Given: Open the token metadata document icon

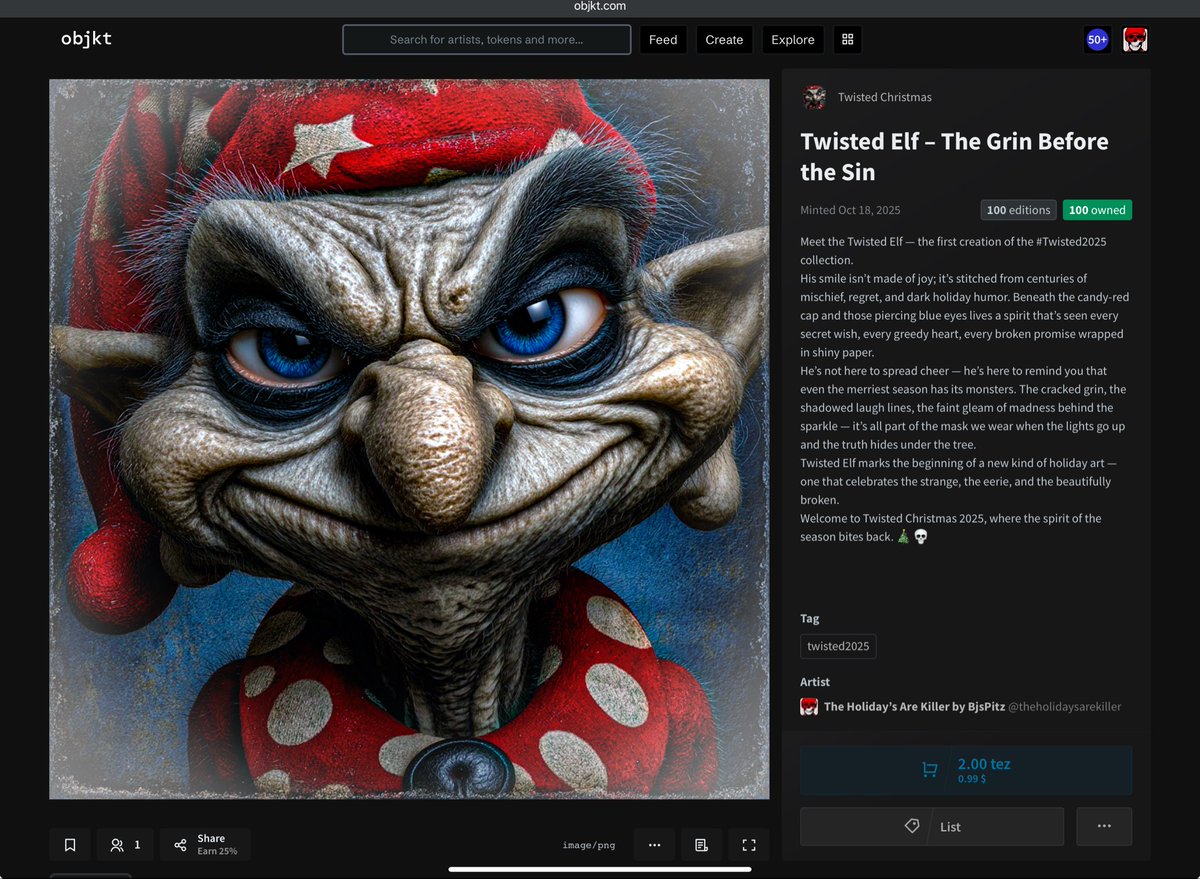Looking at the screenshot, I should click(x=701, y=845).
